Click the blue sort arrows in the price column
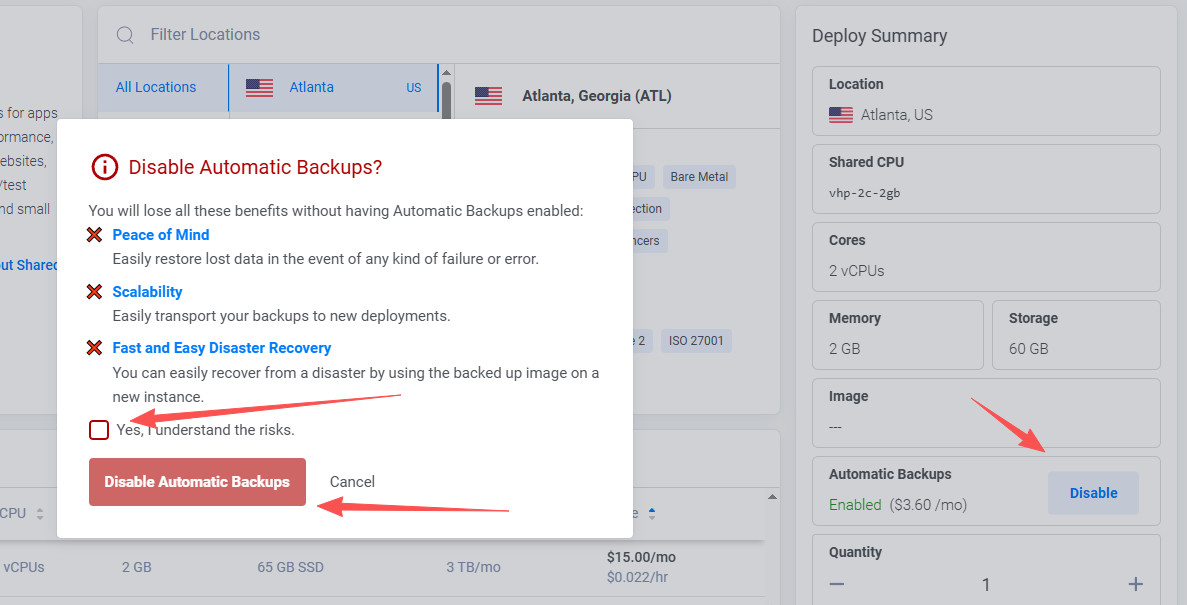The height and width of the screenshot is (605, 1187). (652, 514)
